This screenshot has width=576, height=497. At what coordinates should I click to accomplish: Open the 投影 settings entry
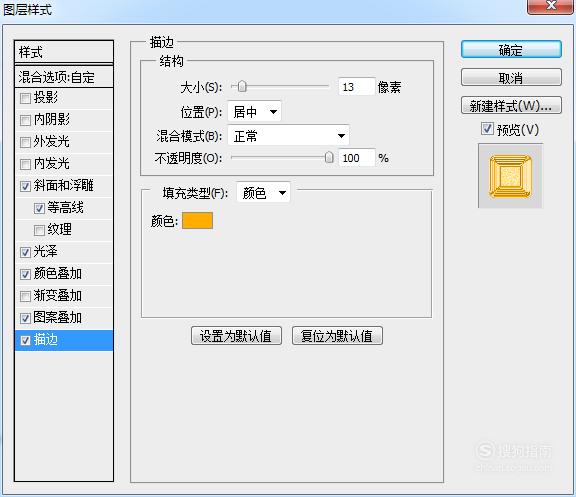(x=46, y=97)
